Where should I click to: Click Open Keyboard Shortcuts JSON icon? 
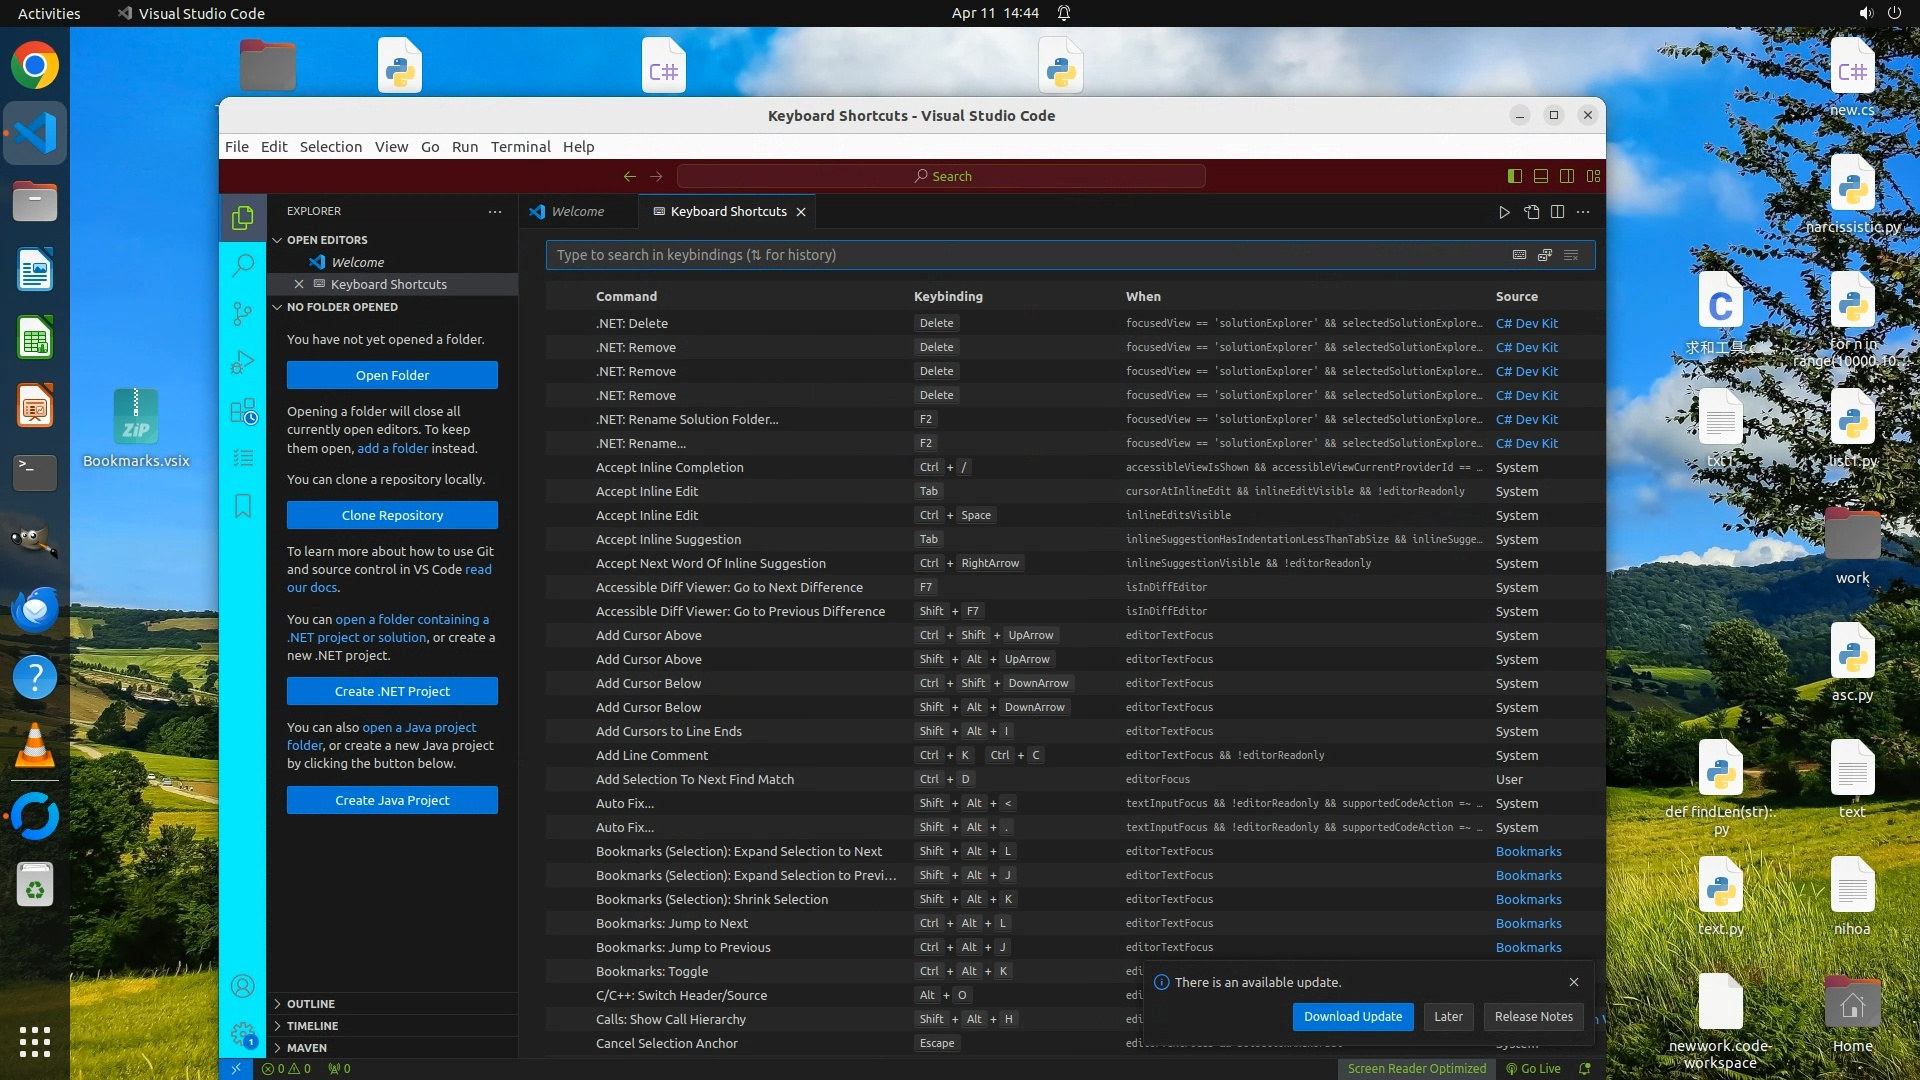pyautogui.click(x=1531, y=212)
